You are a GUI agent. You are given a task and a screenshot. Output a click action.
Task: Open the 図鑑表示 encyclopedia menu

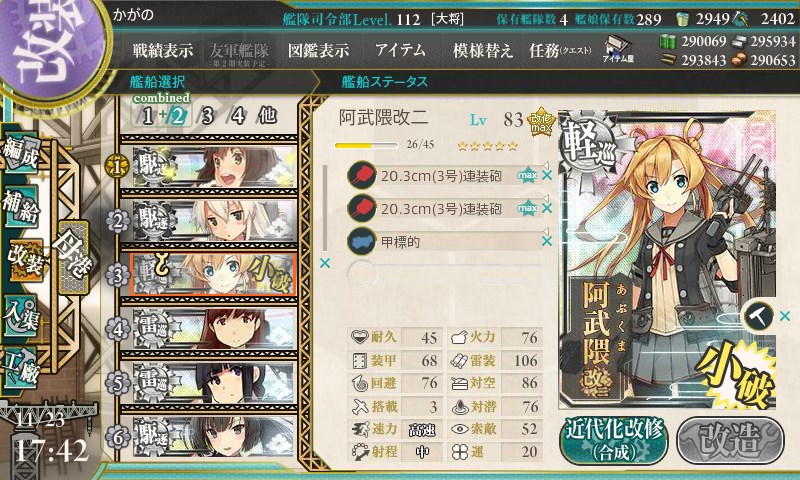click(x=318, y=50)
